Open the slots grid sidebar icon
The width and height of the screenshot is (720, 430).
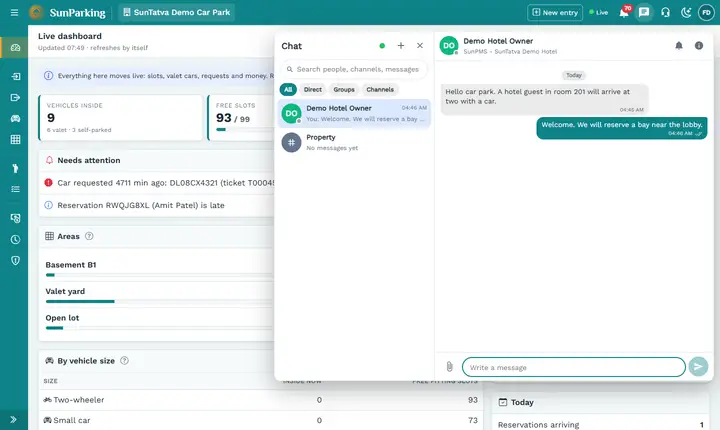[x=15, y=140]
